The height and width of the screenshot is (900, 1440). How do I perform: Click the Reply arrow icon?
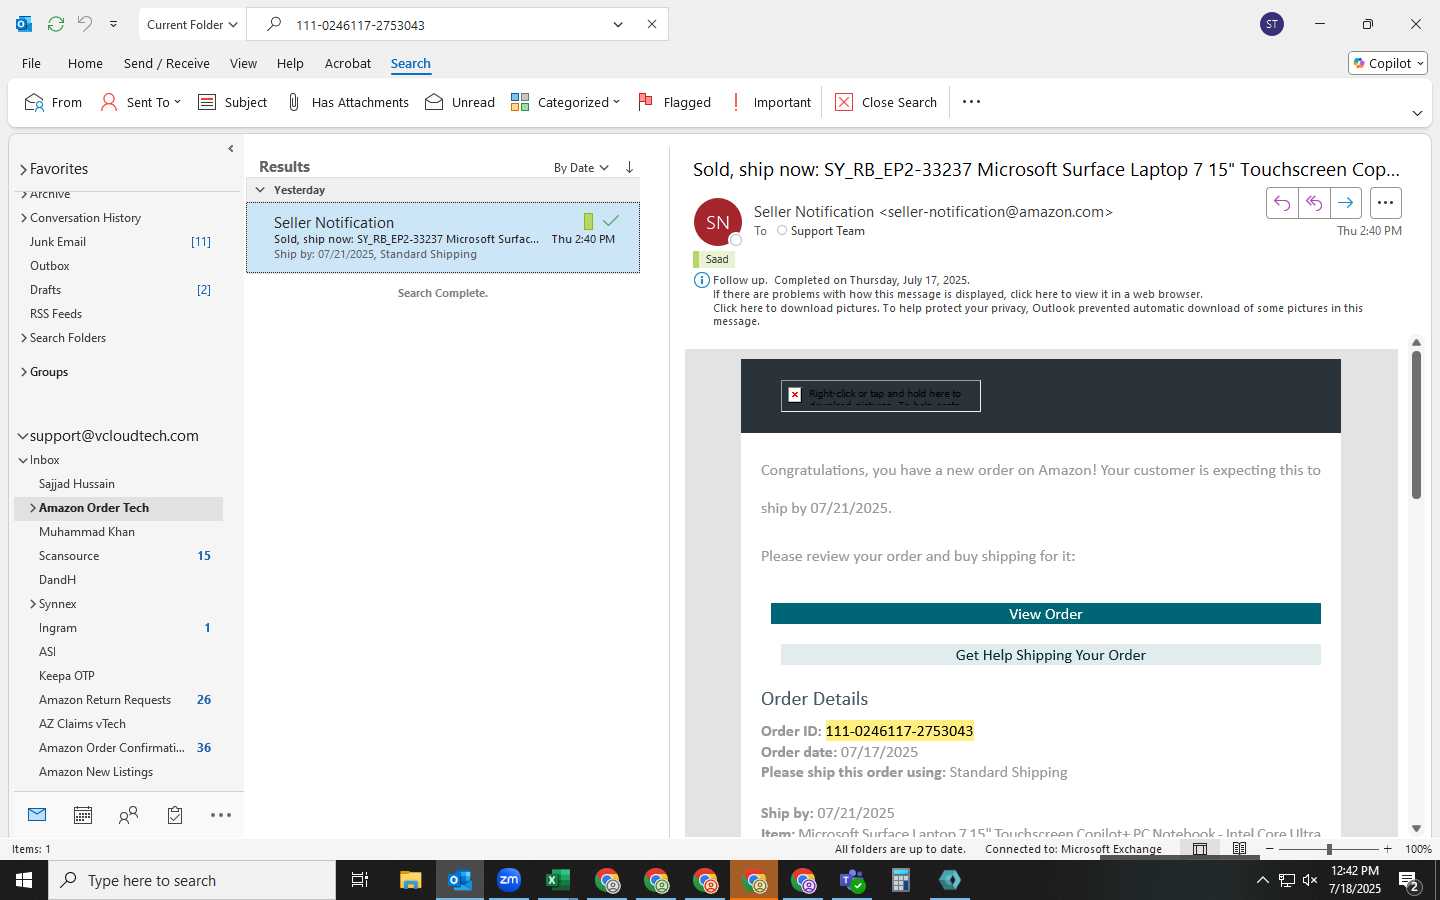pos(1282,203)
